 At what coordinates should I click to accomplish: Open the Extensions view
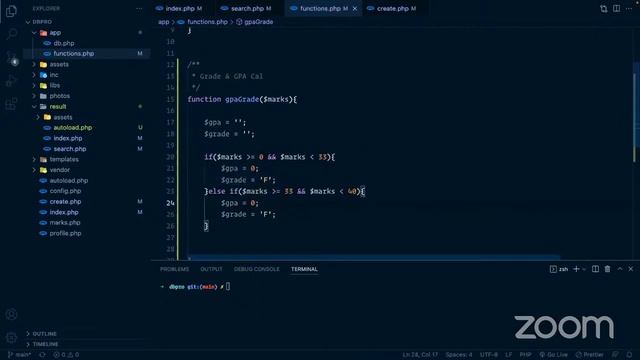click(x=11, y=104)
